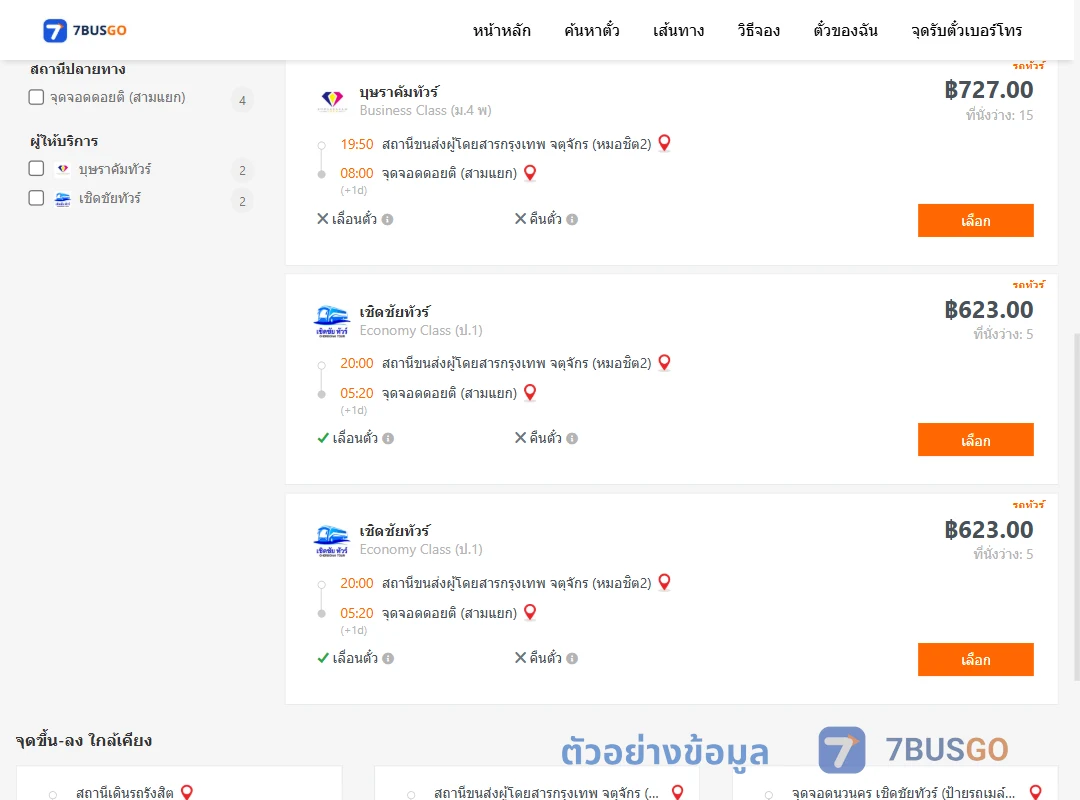Screen dimensions: 1080x800
Task: Click บุษราคัมทัวร์ logo in provider filter
Action: pyautogui.click(x=63, y=169)
